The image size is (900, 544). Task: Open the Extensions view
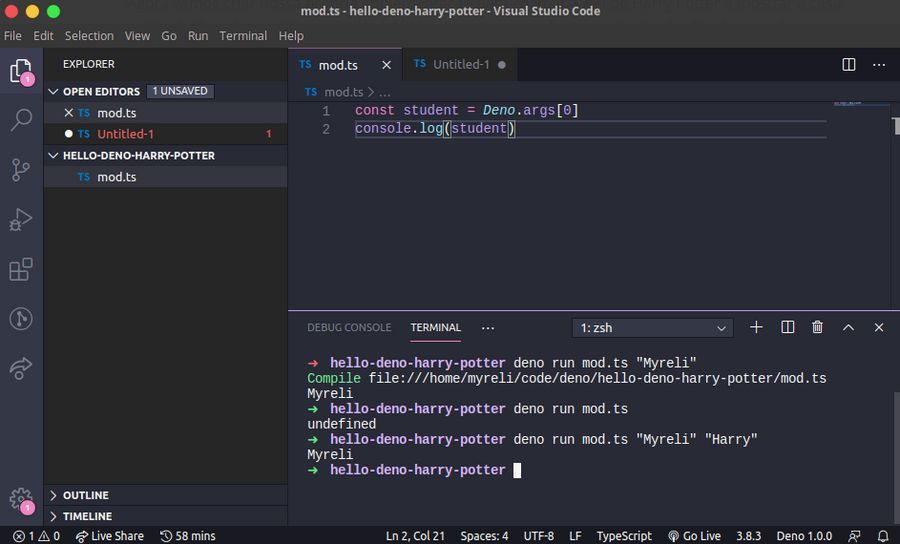click(21, 269)
